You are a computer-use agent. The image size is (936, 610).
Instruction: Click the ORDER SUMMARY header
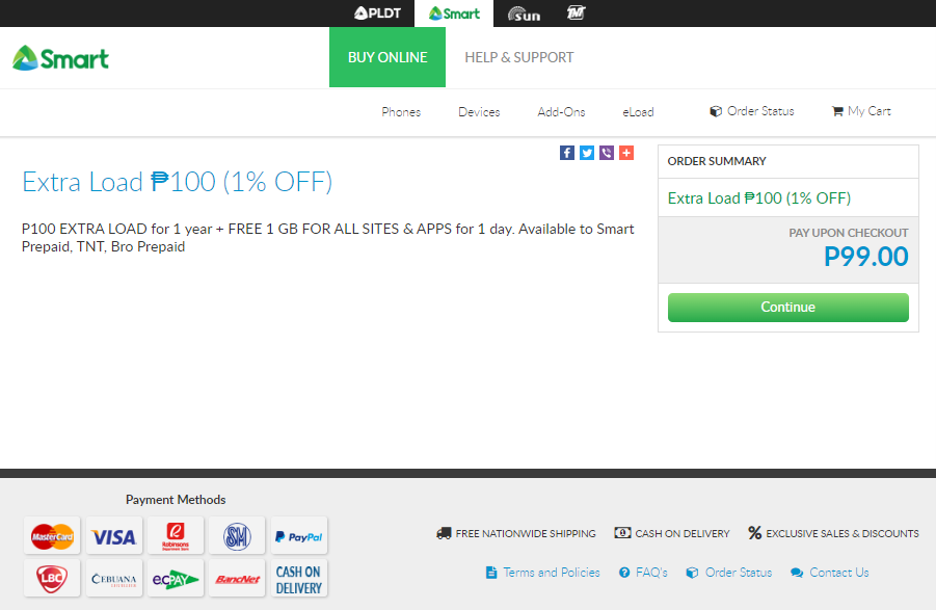[x=716, y=161]
